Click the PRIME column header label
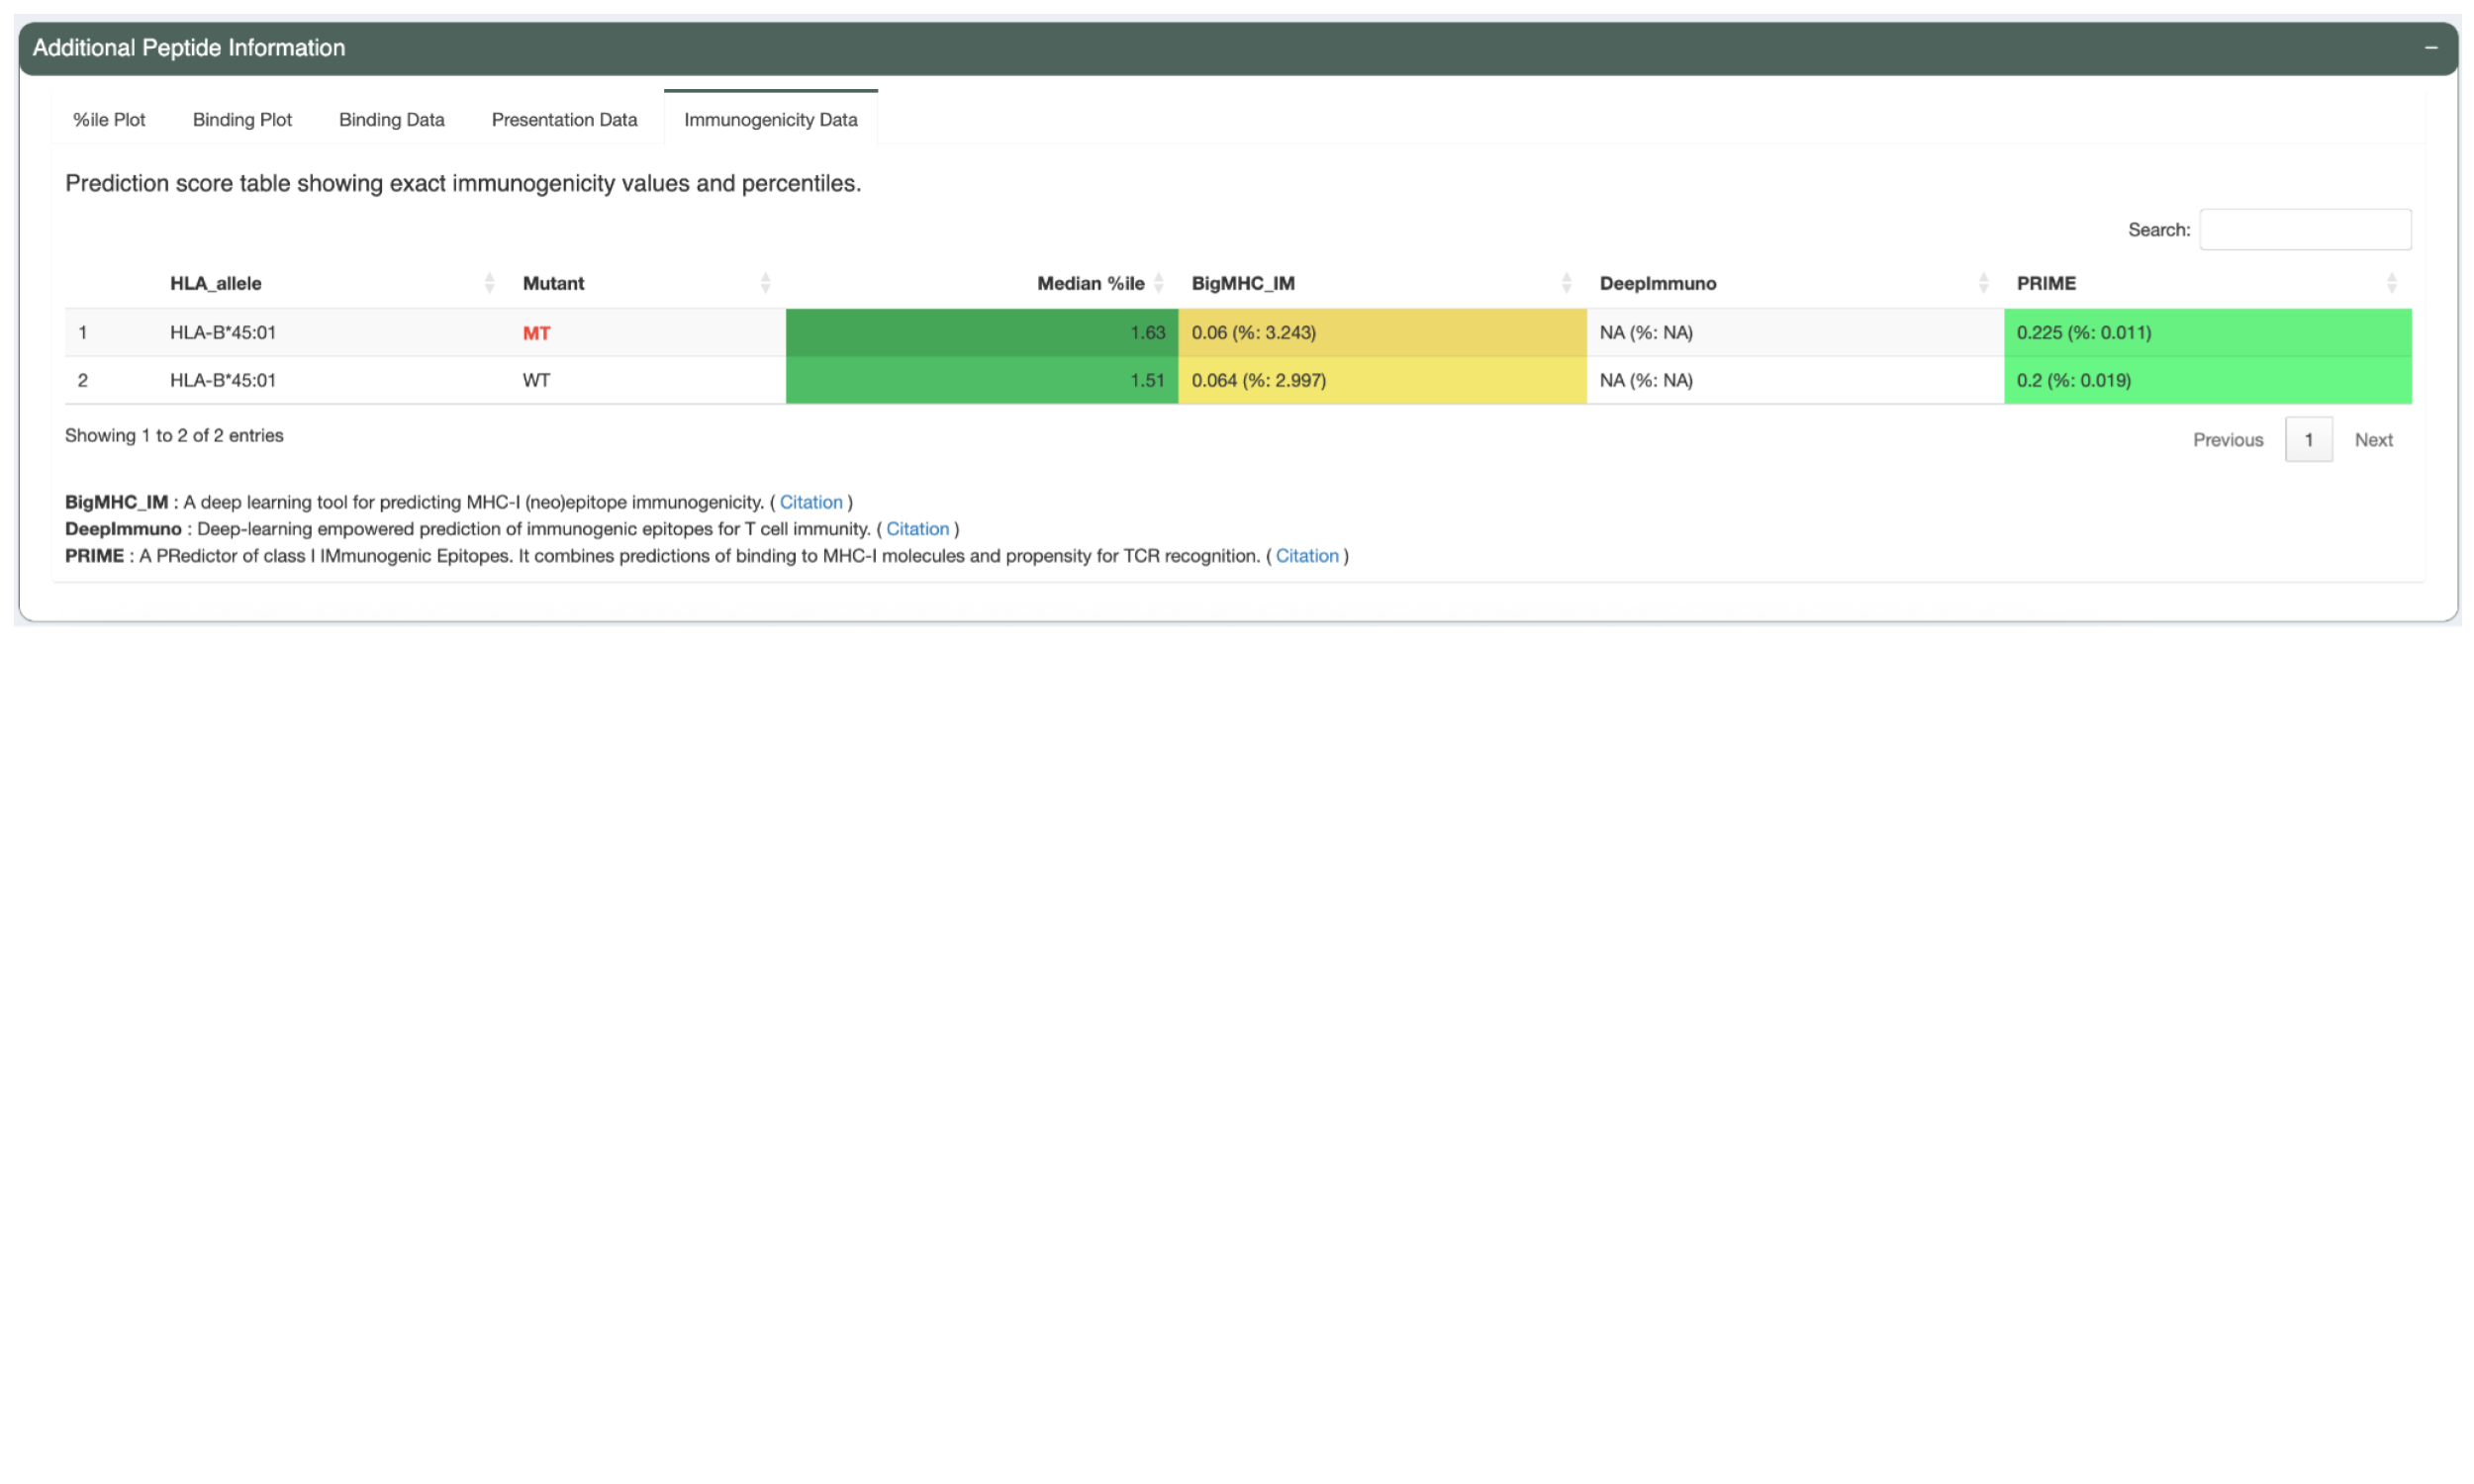The width and height of the screenshot is (2474, 1484). tap(2045, 284)
